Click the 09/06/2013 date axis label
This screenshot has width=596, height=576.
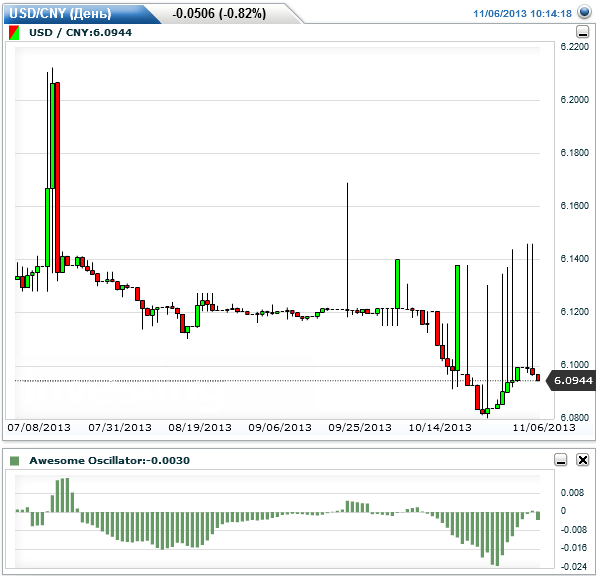[280, 427]
